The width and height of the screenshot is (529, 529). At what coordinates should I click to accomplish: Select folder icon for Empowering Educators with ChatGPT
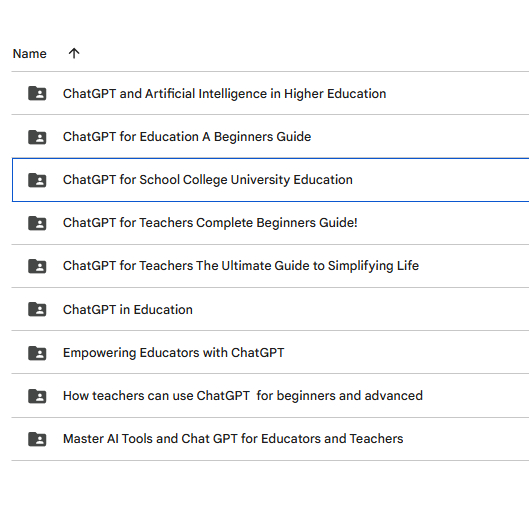(x=37, y=353)
